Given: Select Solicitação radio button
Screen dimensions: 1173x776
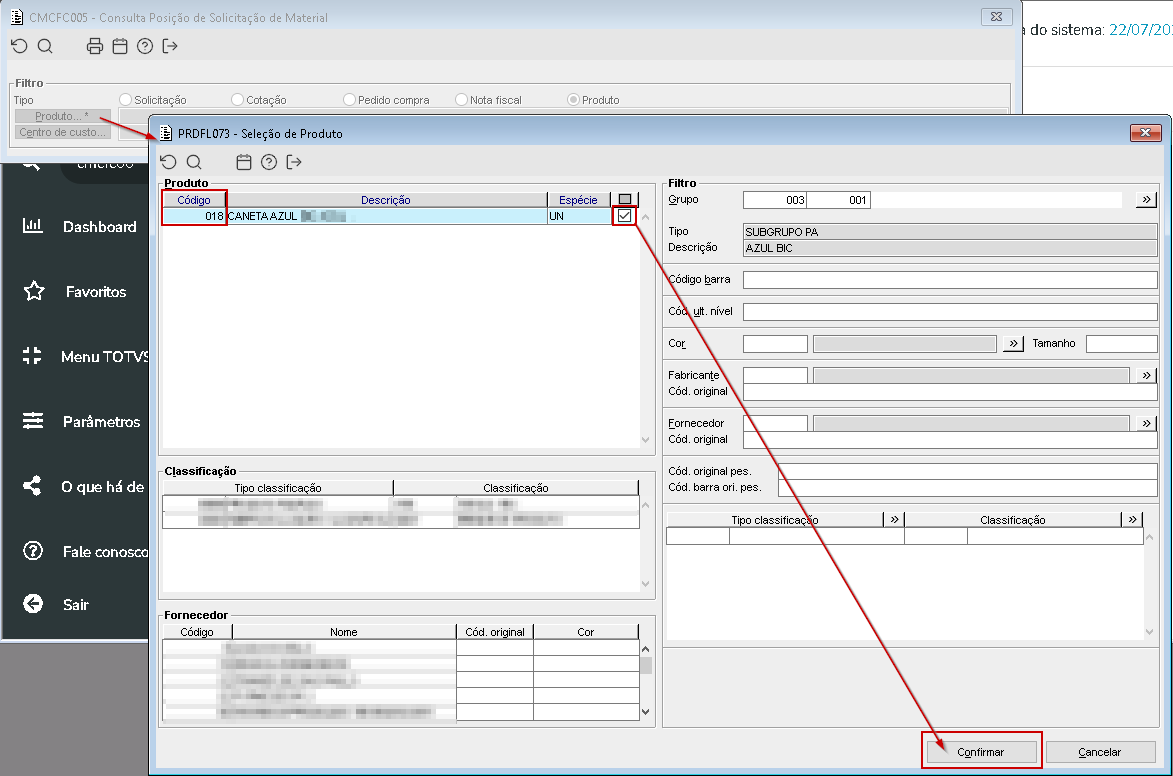Looking at the screenshot, I should (126, 100).
